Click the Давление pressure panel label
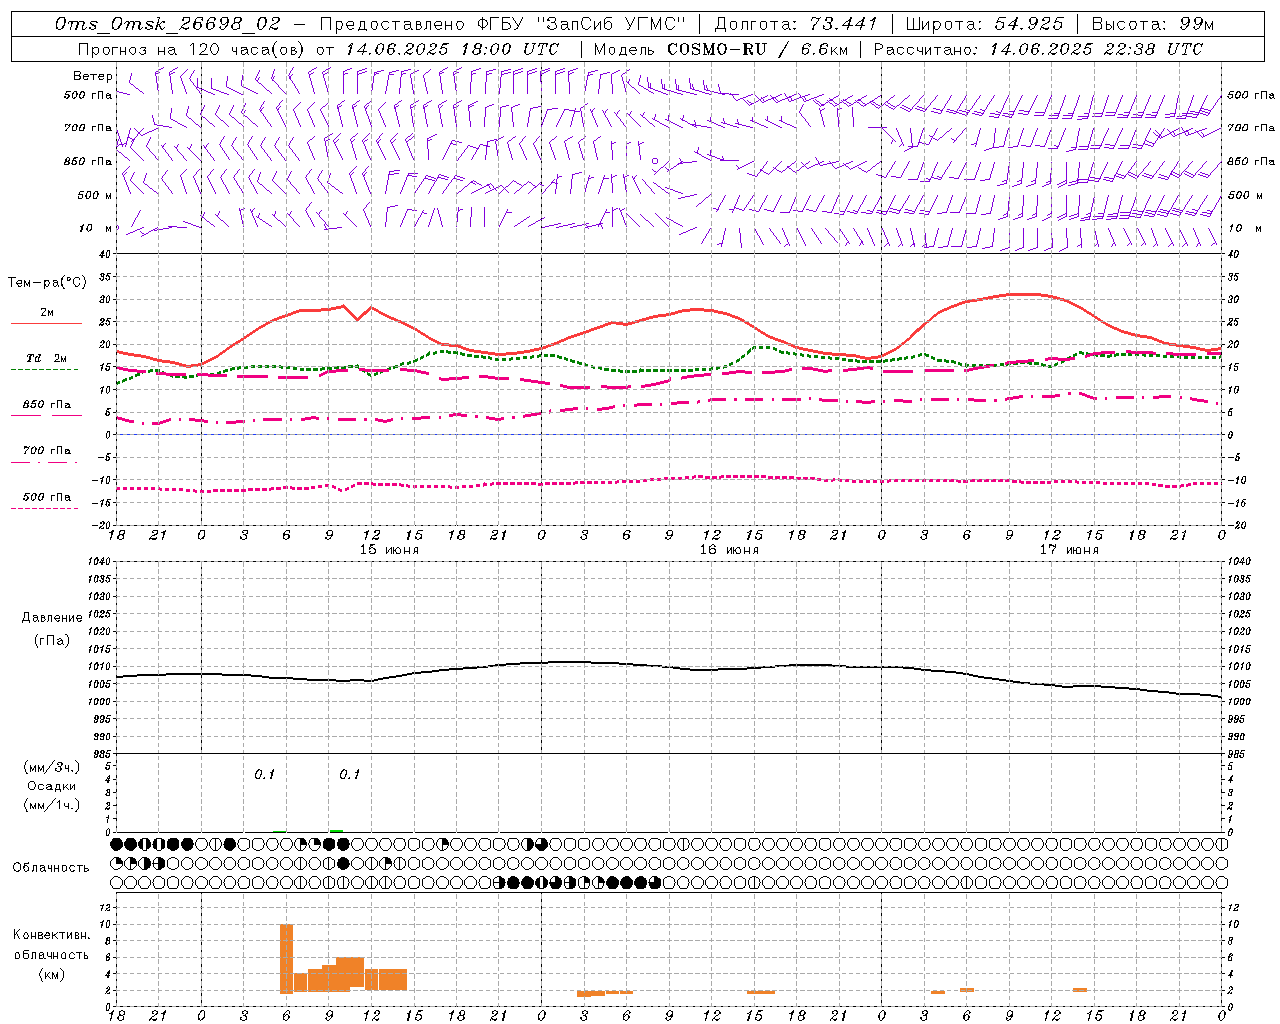1280x1024 pixels. 52,618
